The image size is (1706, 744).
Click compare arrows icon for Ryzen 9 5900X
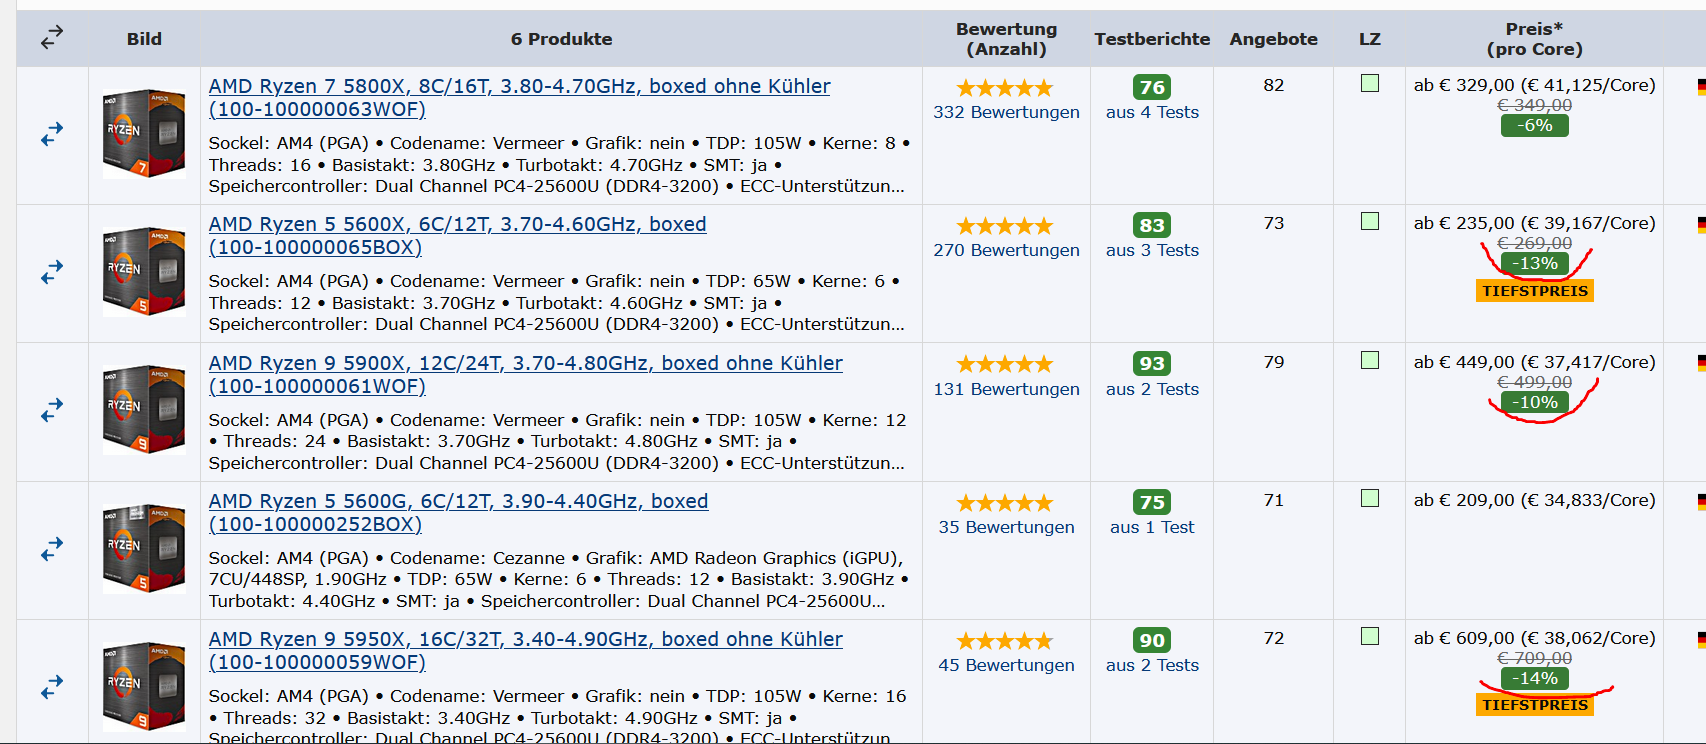click(x=52, y=409)
